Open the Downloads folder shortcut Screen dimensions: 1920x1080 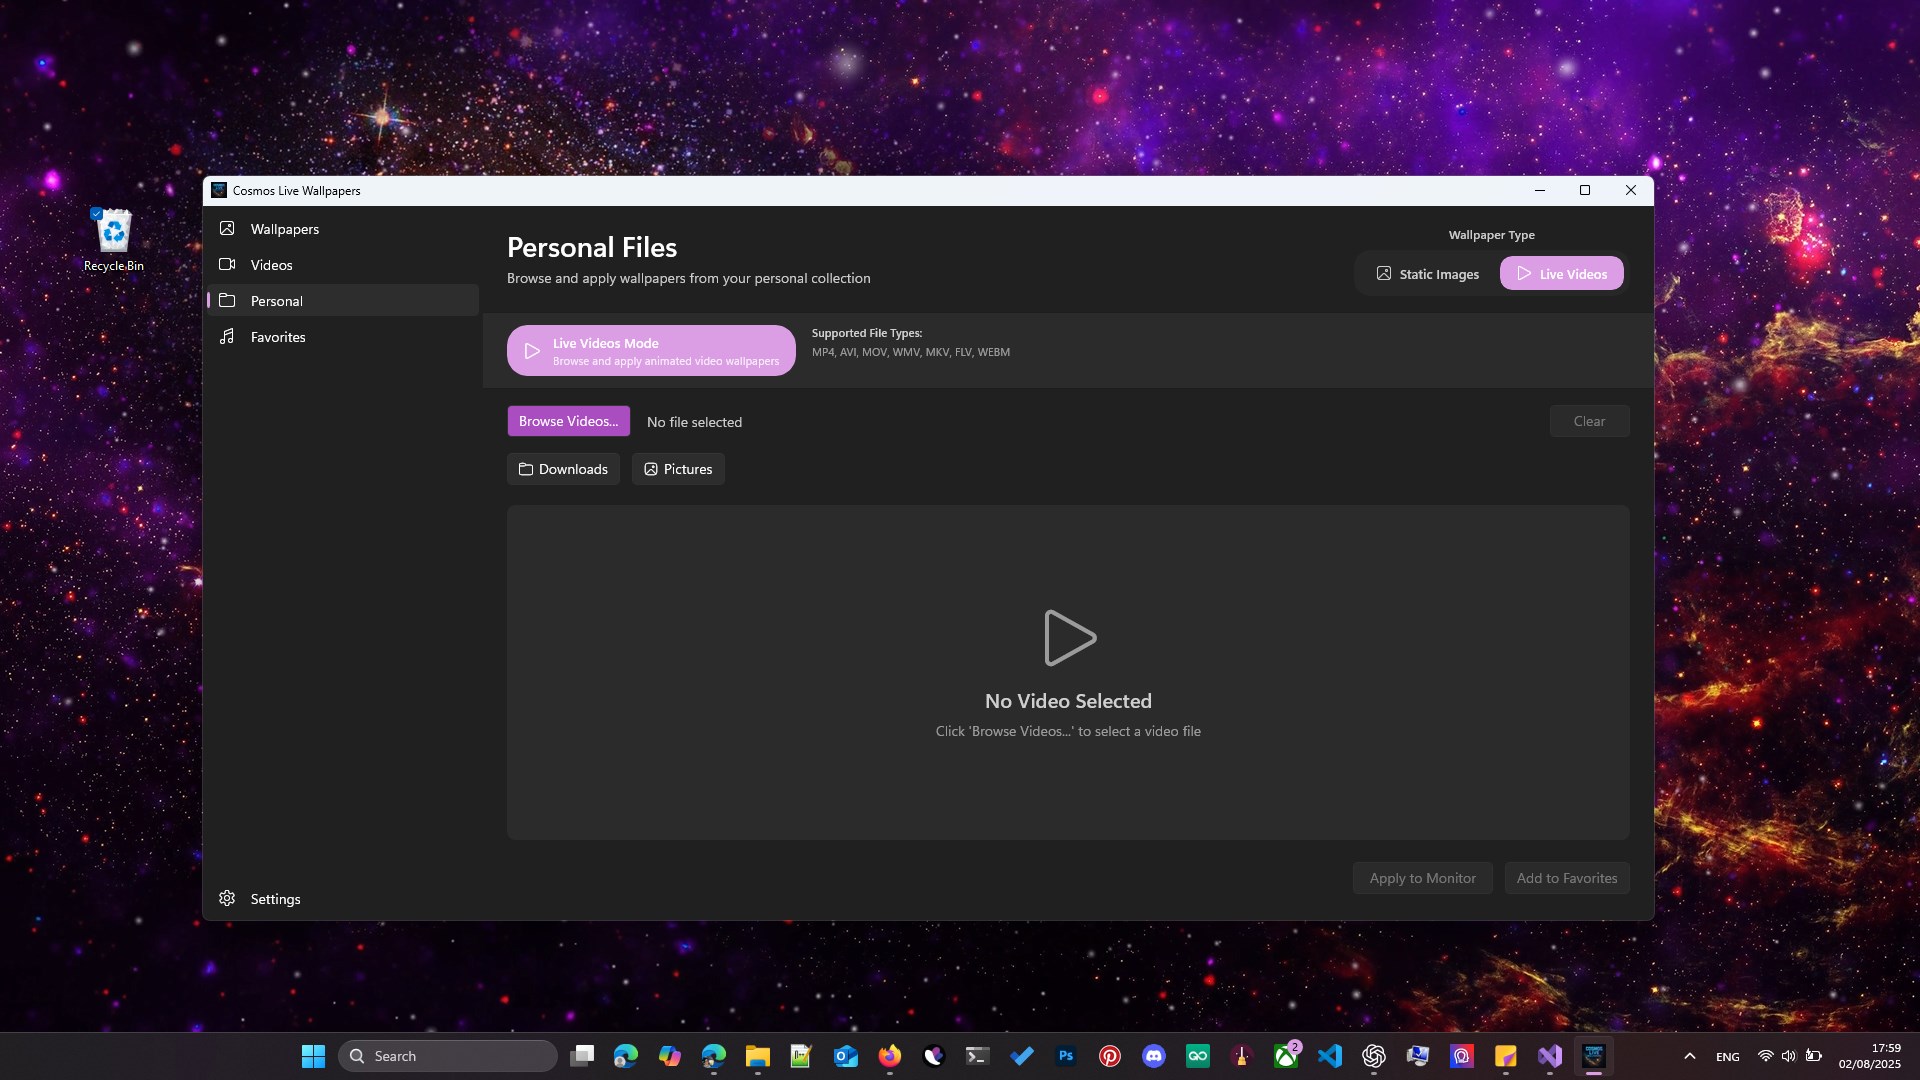(563, 469)
